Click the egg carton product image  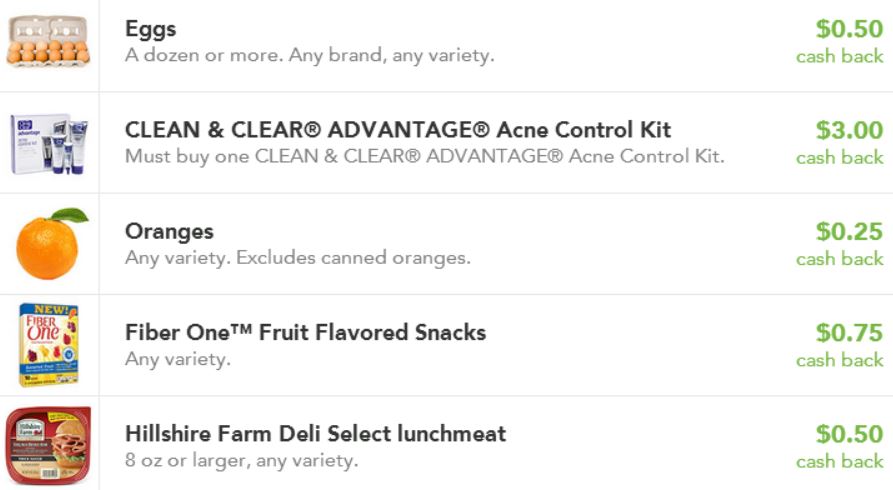coord(47,42)
